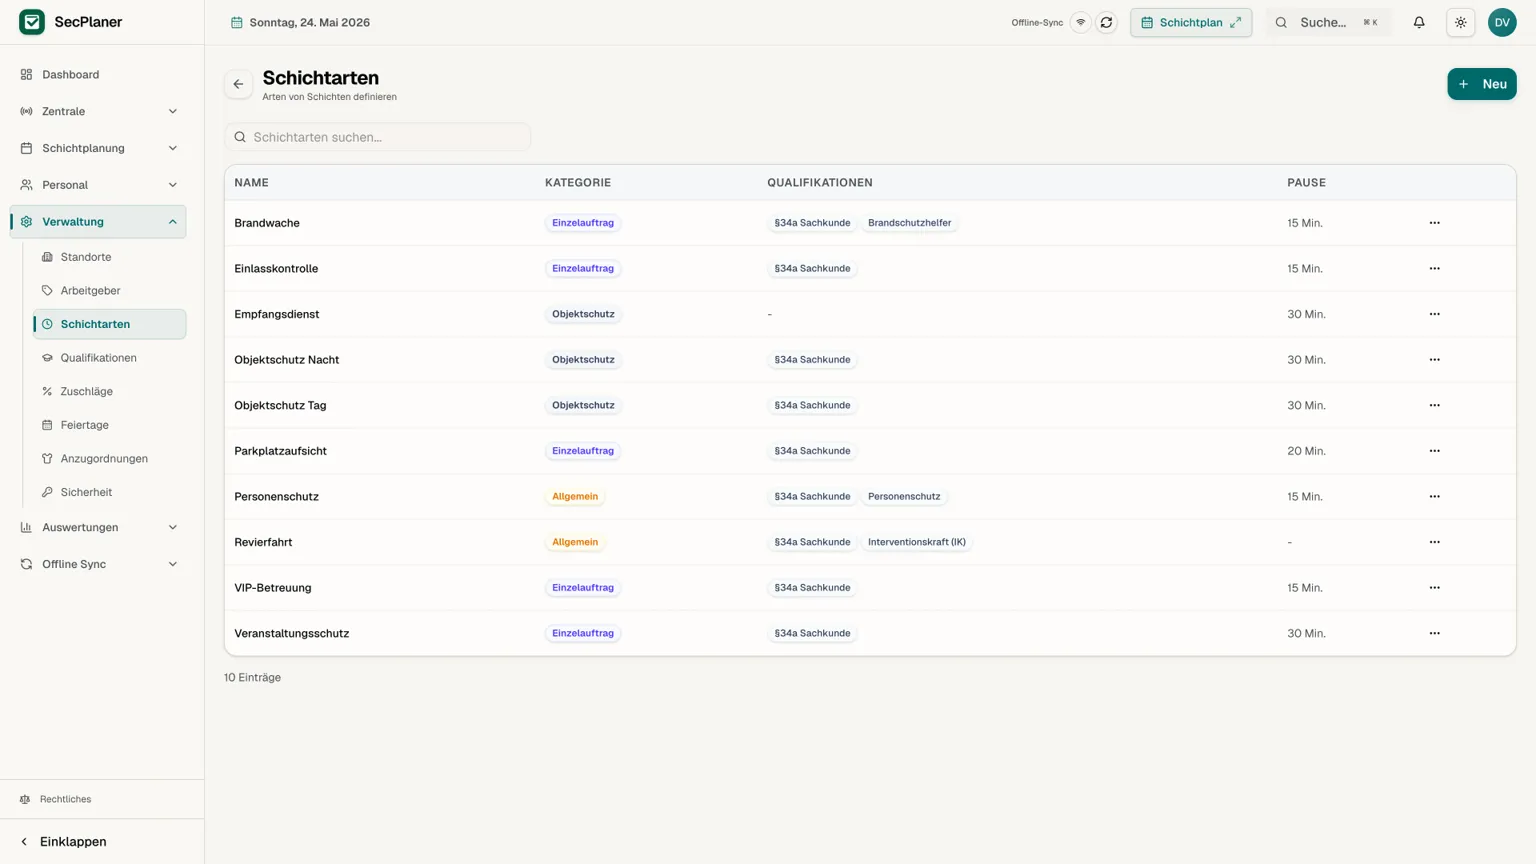1536x864 pixels.
Task: Collapse the Verwaltung section
Action: pyautogui.click(x=98, y=221)
